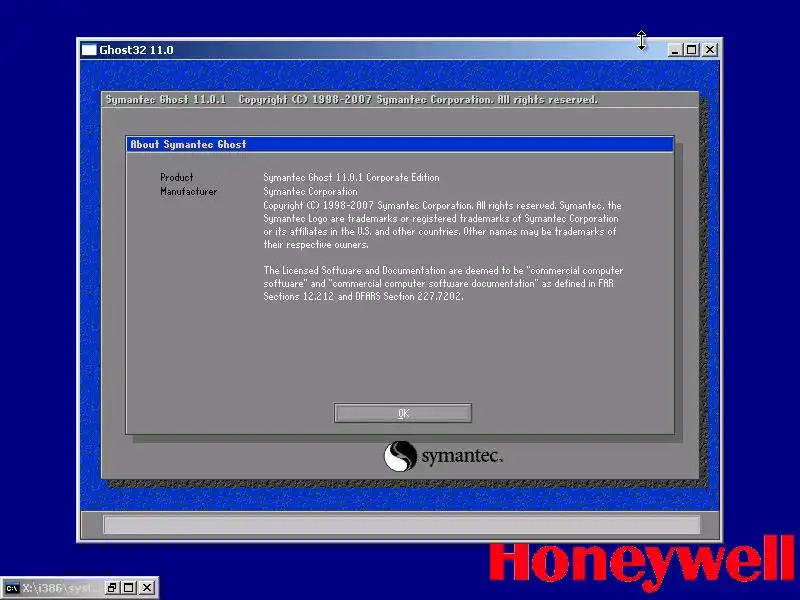
Task: Click the "Product" label
Action: point(177,178)
